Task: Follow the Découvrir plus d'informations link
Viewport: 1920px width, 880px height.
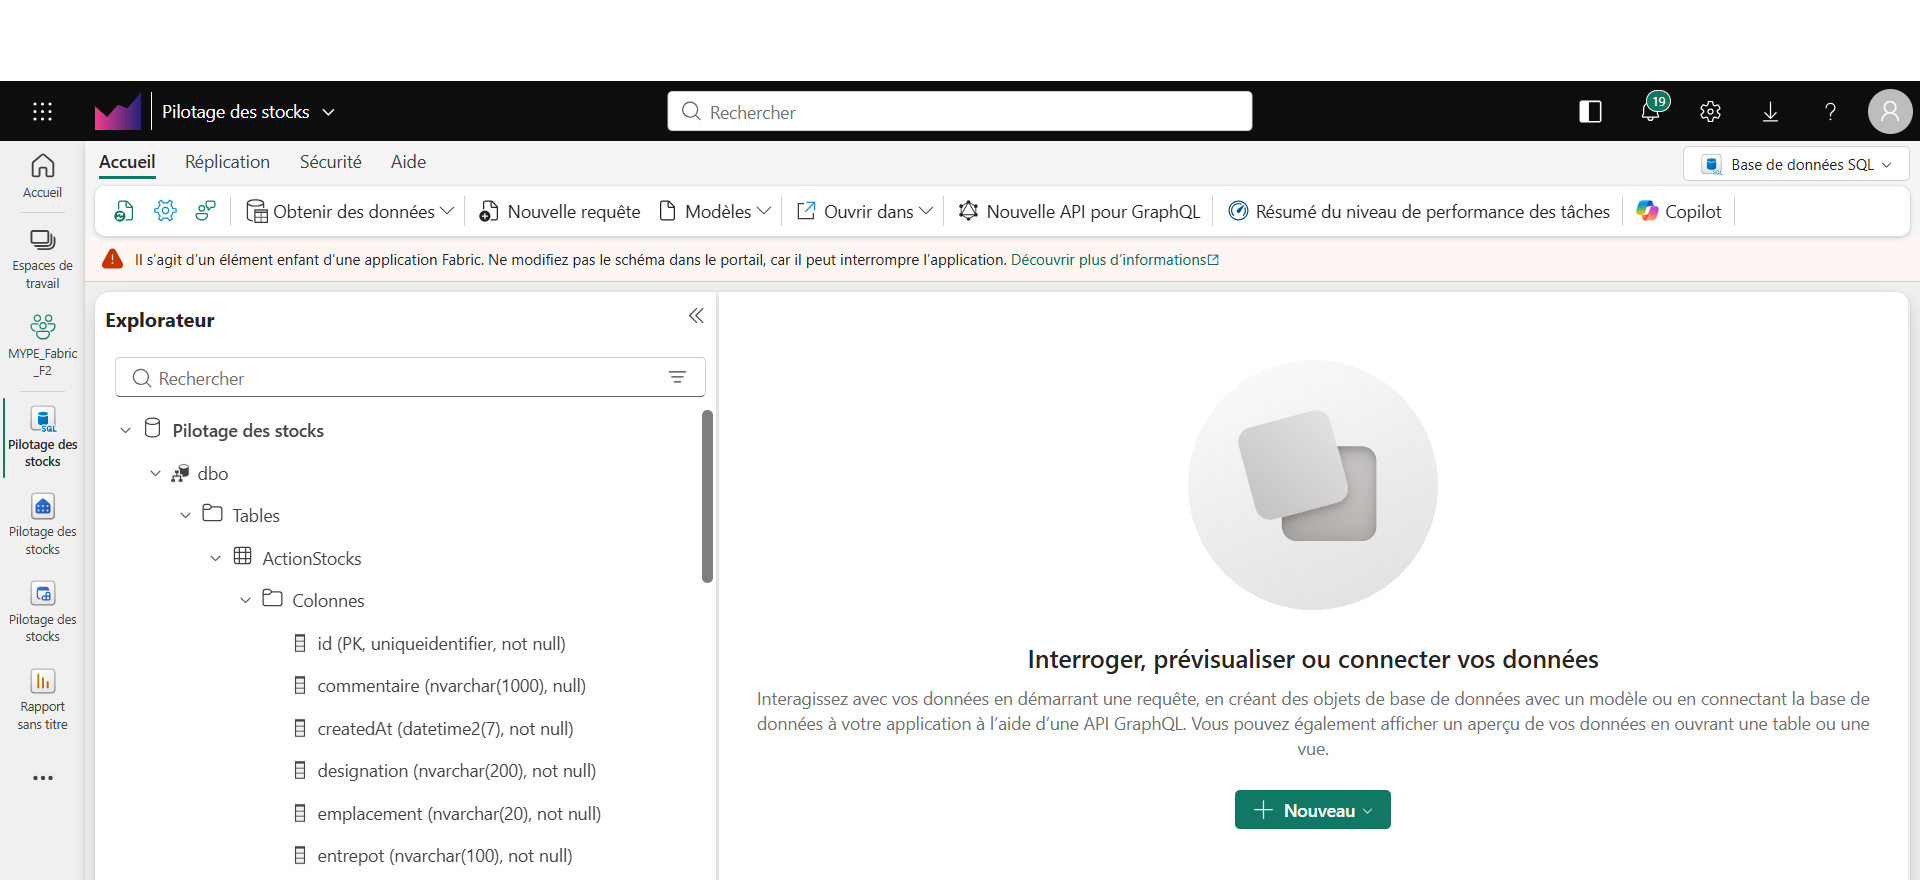Action: click(x=1114, y=260)
